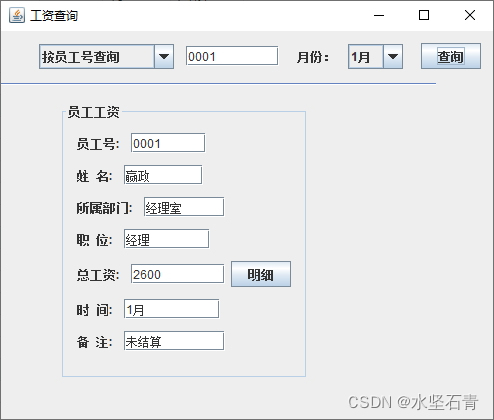494x420 pixels.
Task: Click the 备 注: label
Action: tap(94, 342)
